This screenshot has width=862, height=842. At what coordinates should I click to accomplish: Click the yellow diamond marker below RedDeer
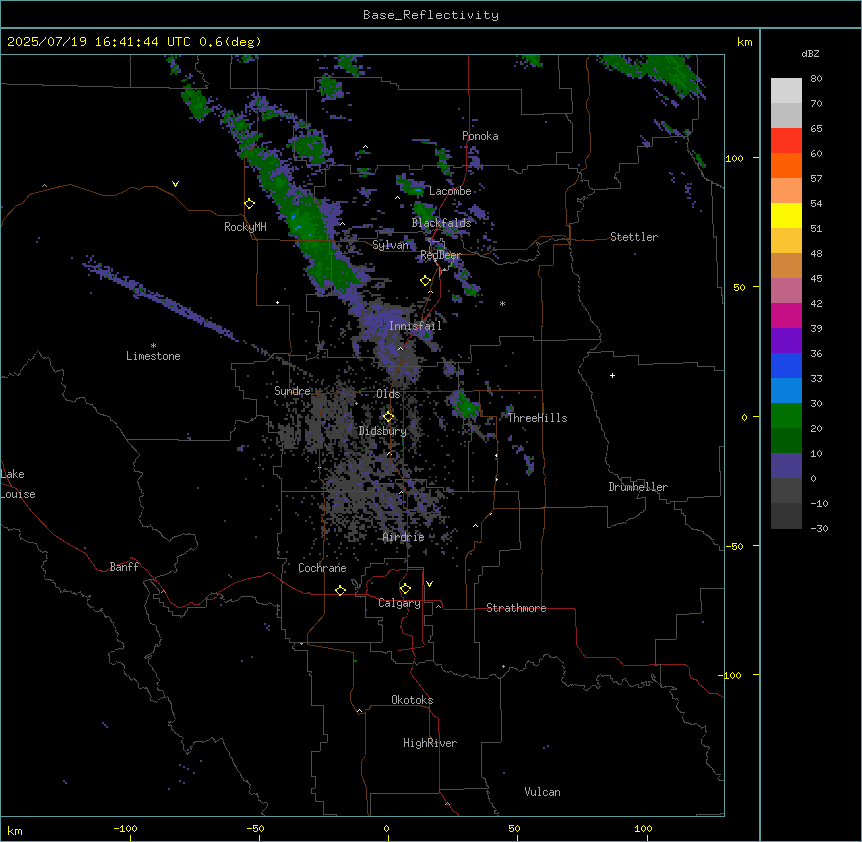click(x=426, y=281)
